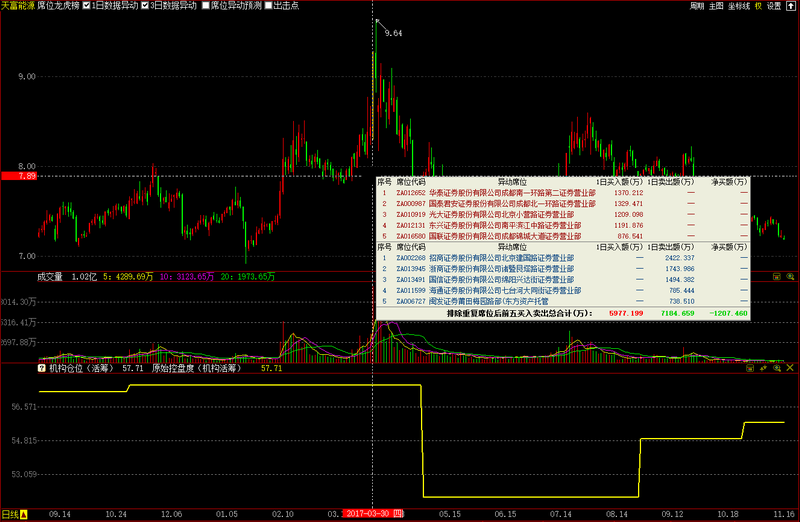Toggle the 3日数据异动 checkbox
Viewport: 800px width, 522px height.
(143, 6)
